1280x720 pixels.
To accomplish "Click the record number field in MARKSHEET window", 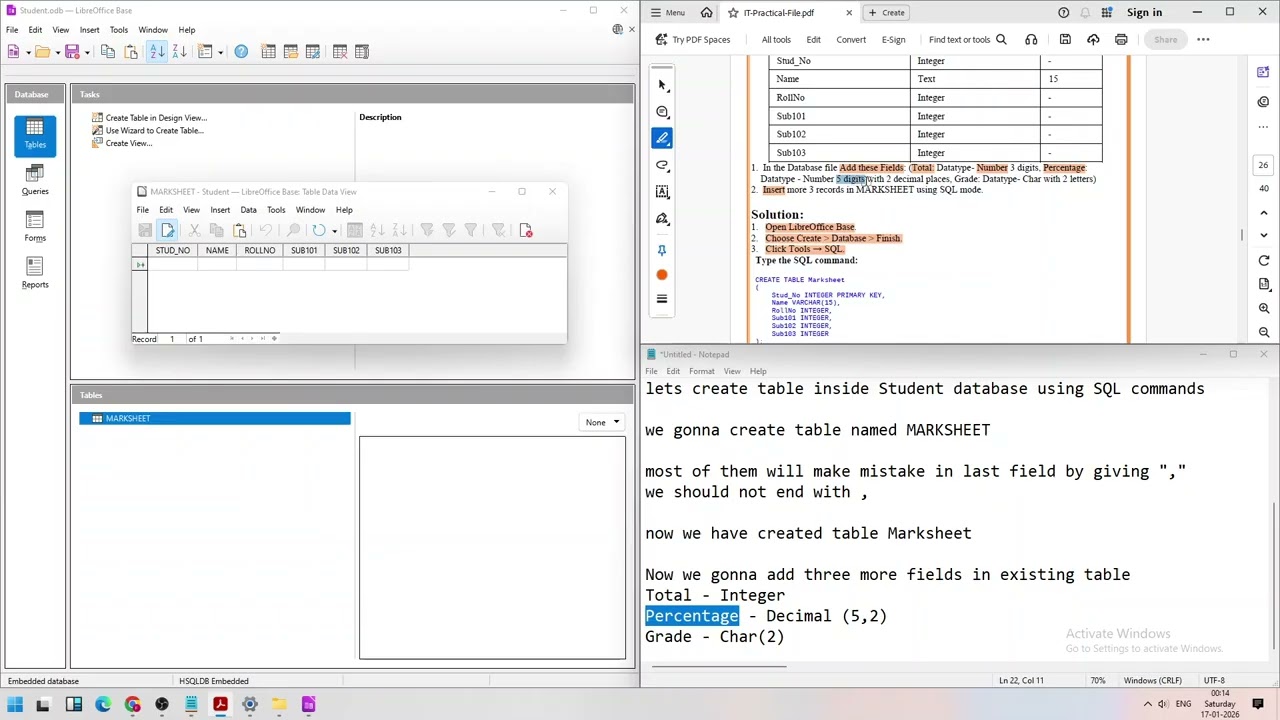I will point(171,339).
